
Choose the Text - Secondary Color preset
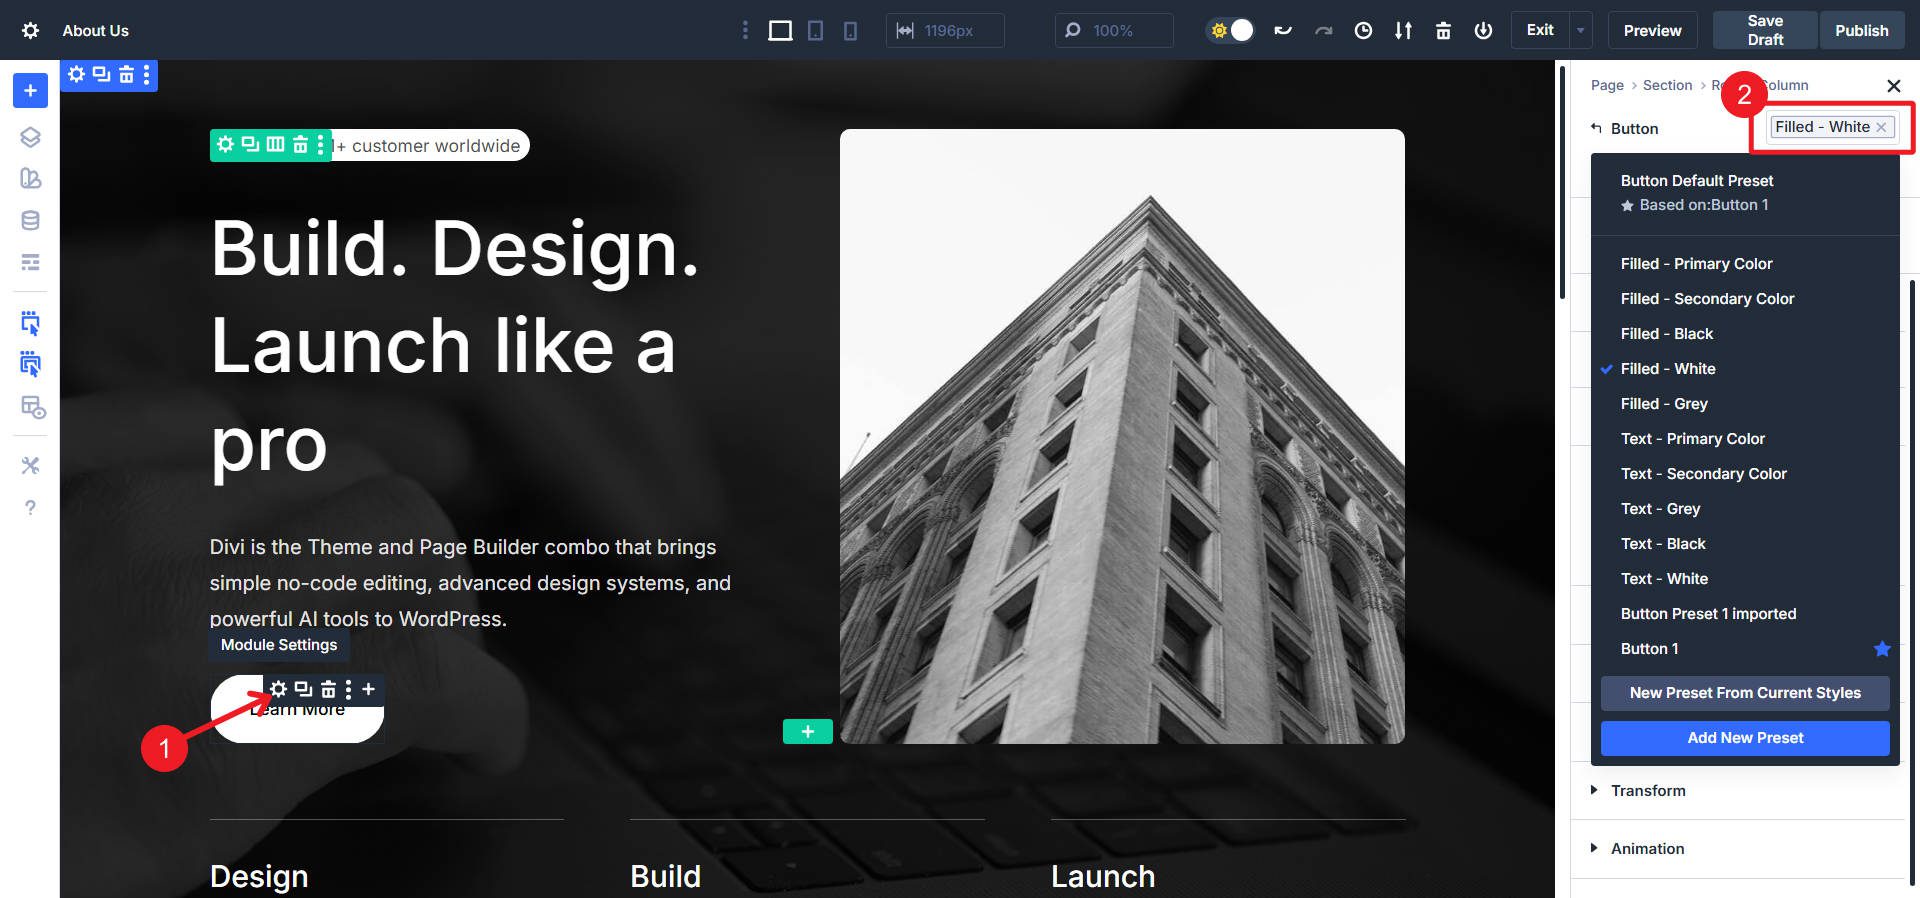1703,473
